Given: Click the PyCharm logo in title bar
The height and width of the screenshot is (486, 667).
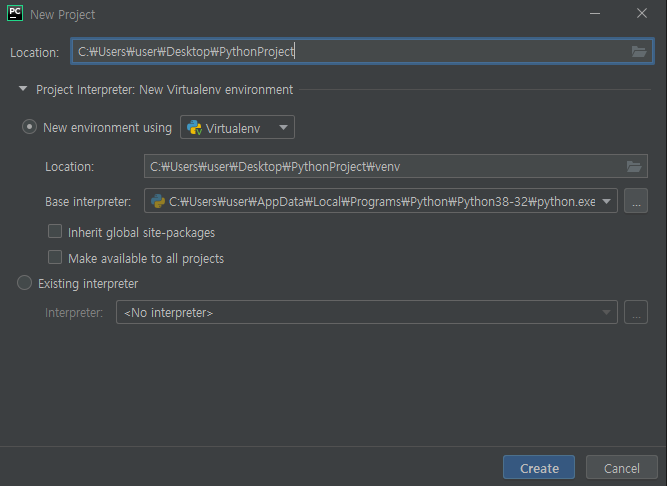Looking at the screenshot, I should pos(15,14).
